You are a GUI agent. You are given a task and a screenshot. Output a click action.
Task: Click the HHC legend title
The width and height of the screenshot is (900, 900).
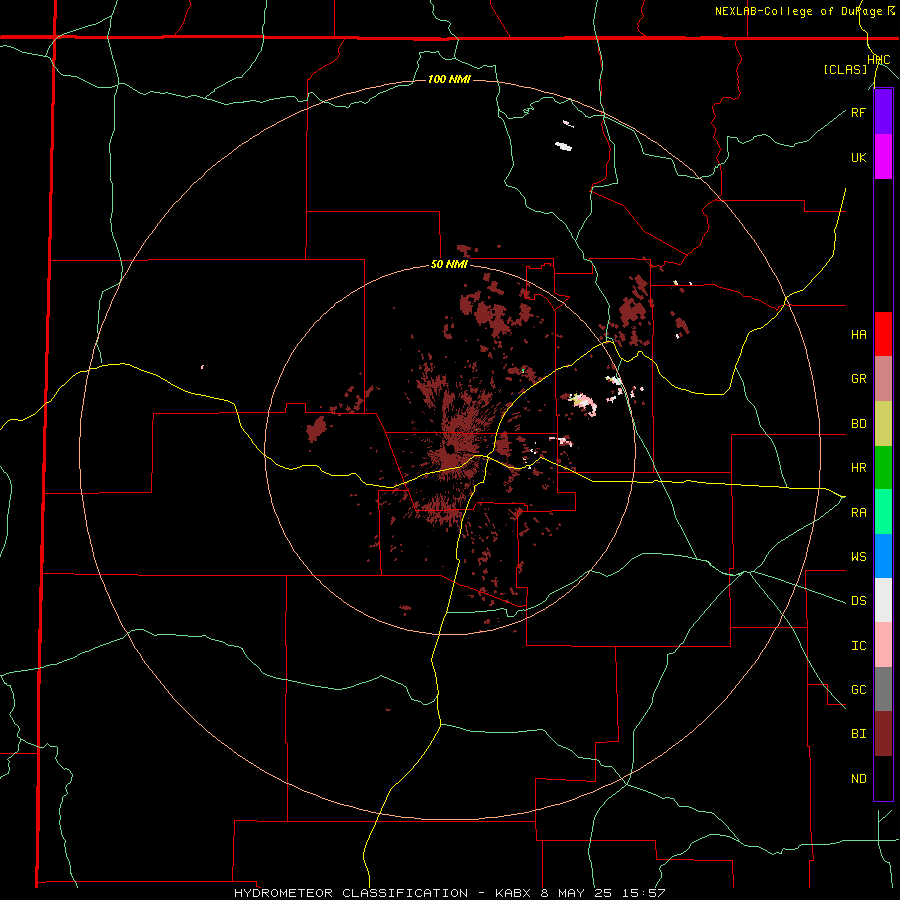click(x=879, y=60)
